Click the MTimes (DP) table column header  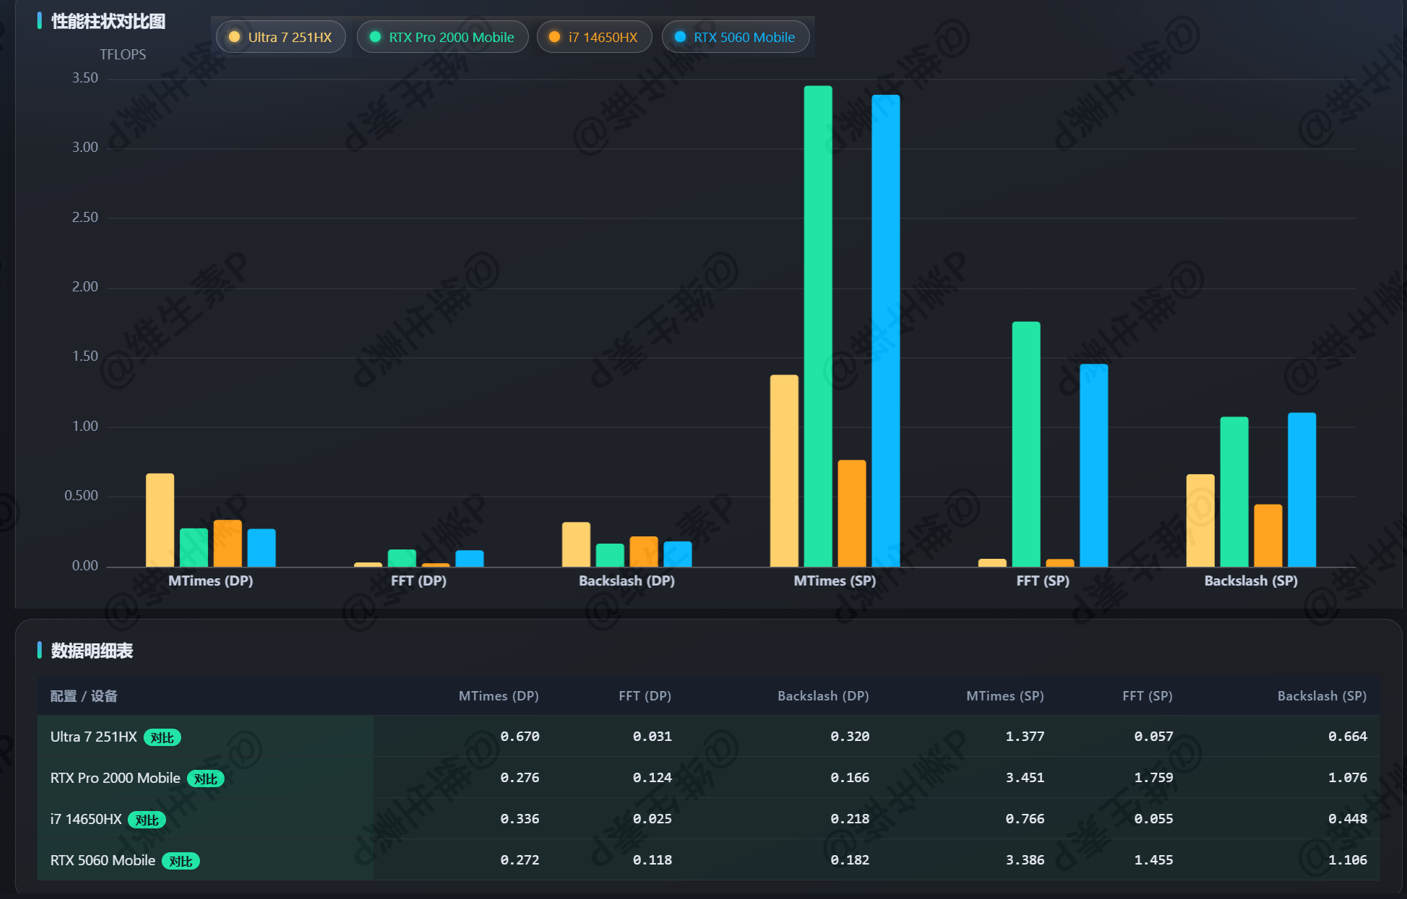499,696
